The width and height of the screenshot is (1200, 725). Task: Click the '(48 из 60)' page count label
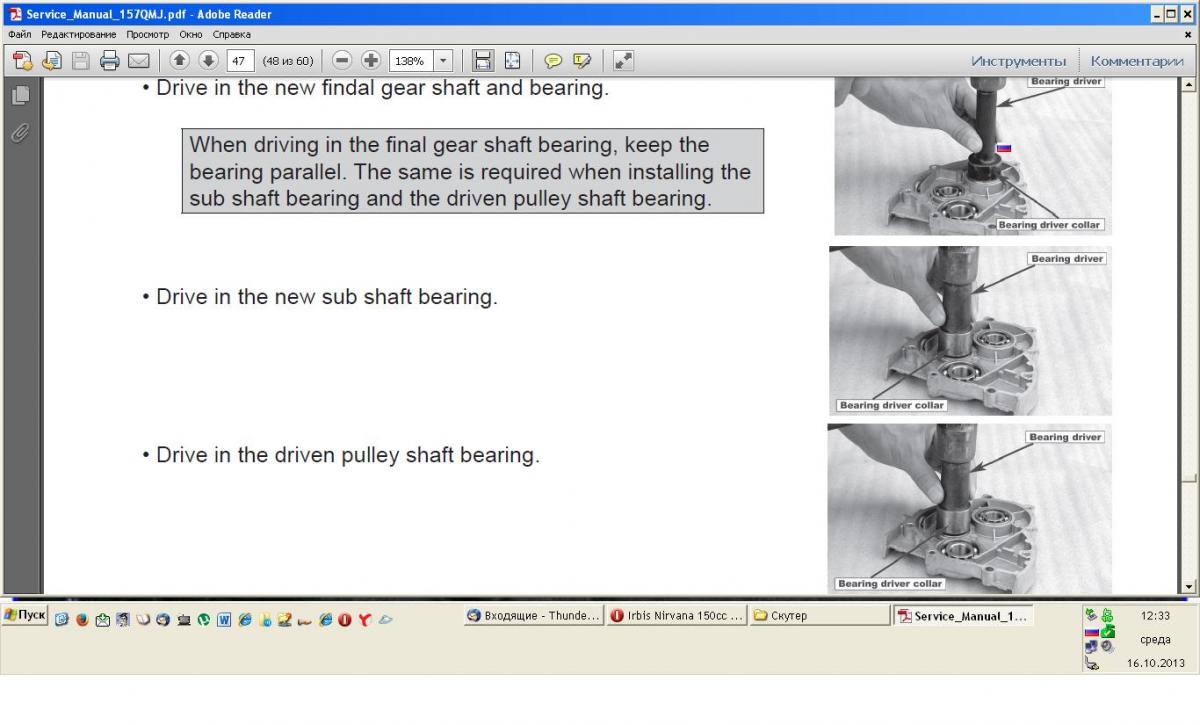click(288, 61)
